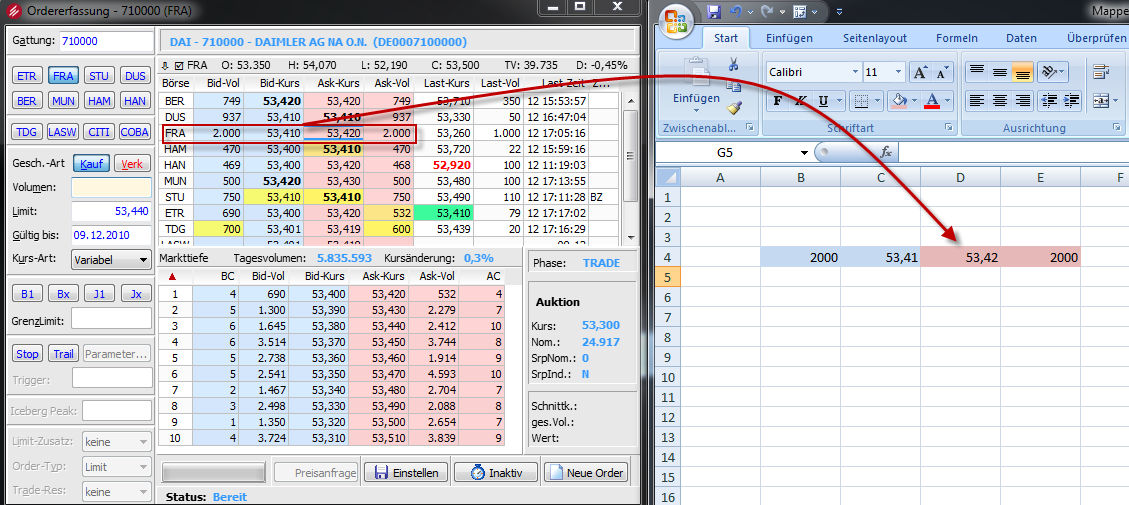Open the Limit-Zusatz dropdown
The width and height of the screenshot is (1129, 505).
(117, 440)
